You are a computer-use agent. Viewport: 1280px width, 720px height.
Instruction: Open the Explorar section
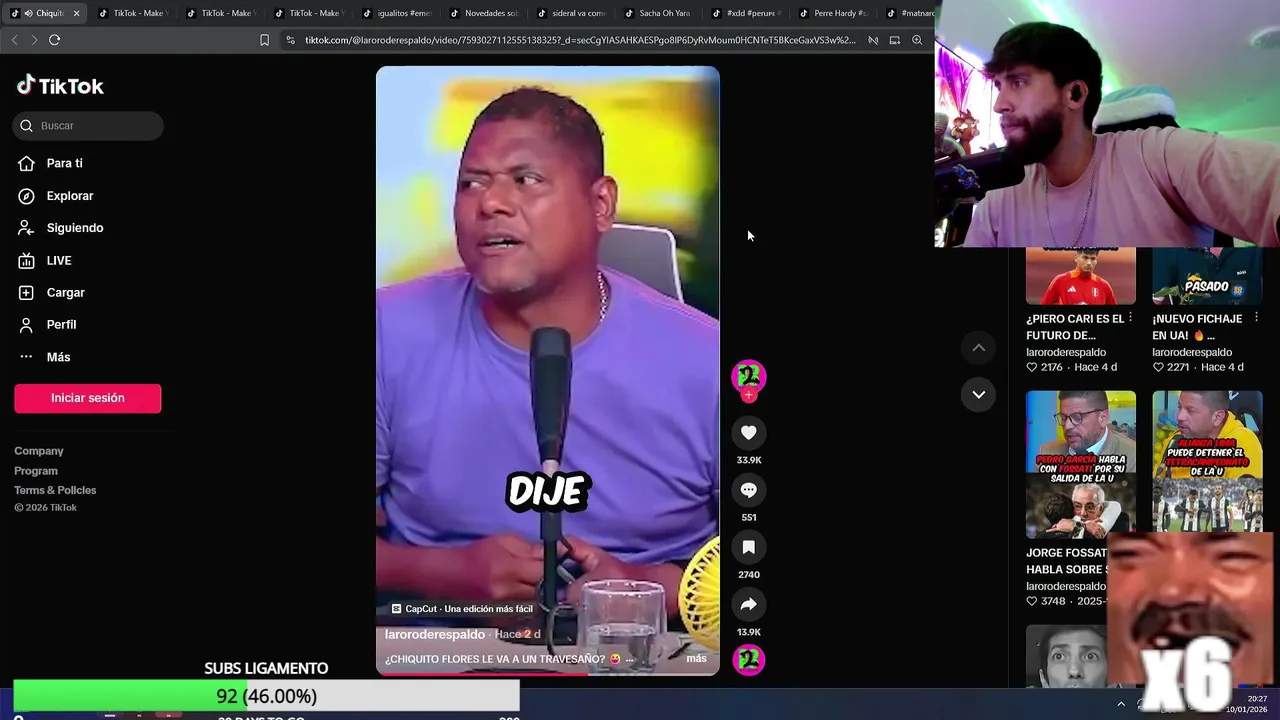pyautogui.click(x=69, y=196)
